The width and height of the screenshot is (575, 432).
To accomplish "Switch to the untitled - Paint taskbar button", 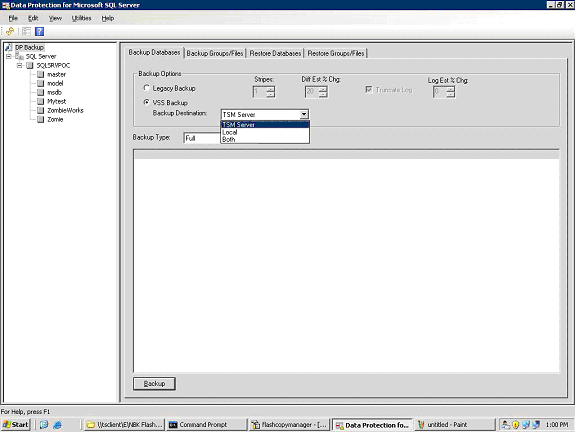I will click(x=455, y=425).
